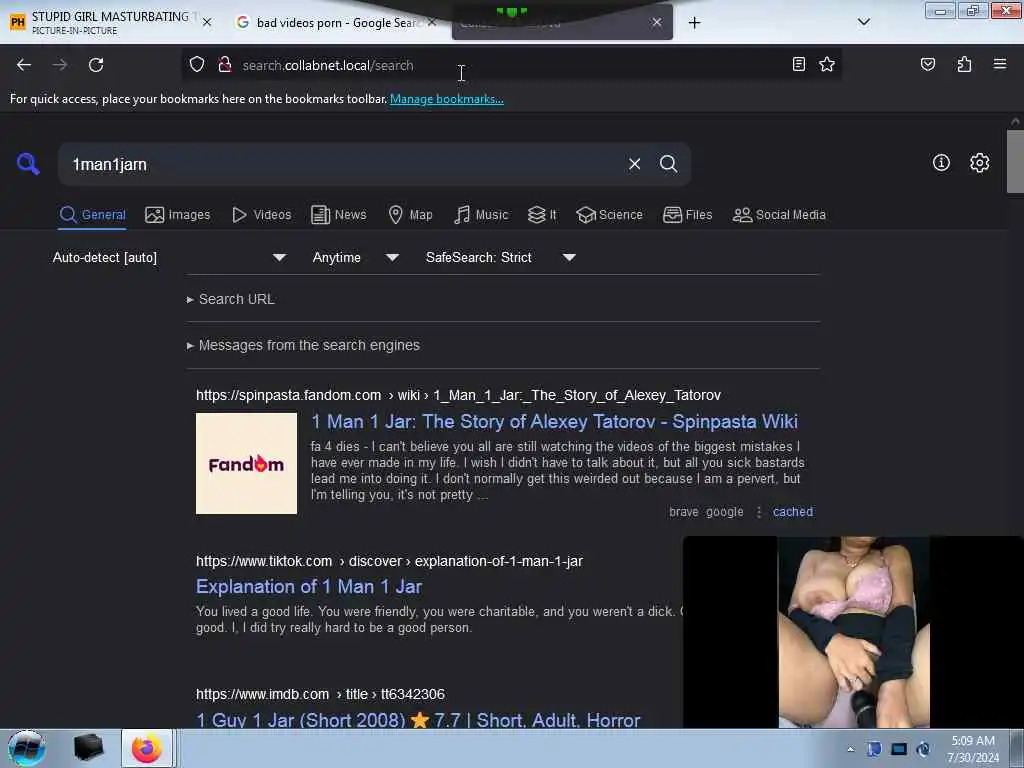Bookmark this page with the star
Screen dimensions: 1024x768
(x=827, y=64)
